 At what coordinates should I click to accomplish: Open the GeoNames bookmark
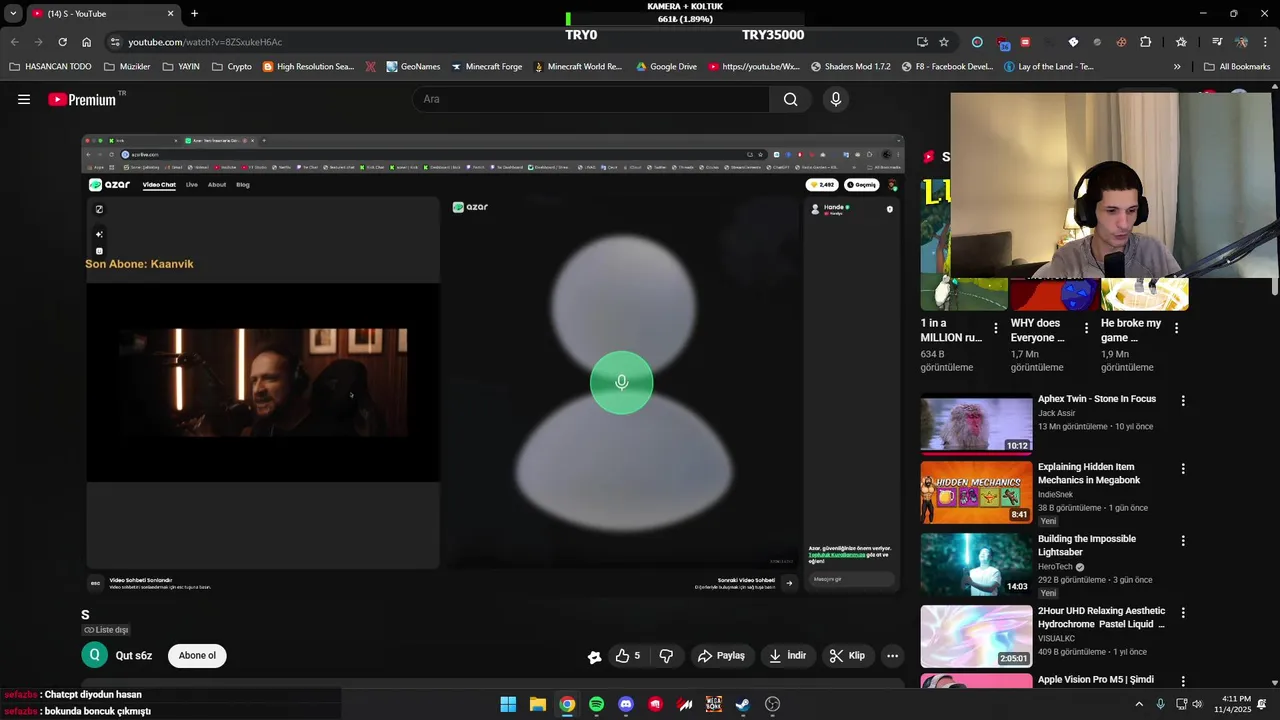click(x=412, y=67)
